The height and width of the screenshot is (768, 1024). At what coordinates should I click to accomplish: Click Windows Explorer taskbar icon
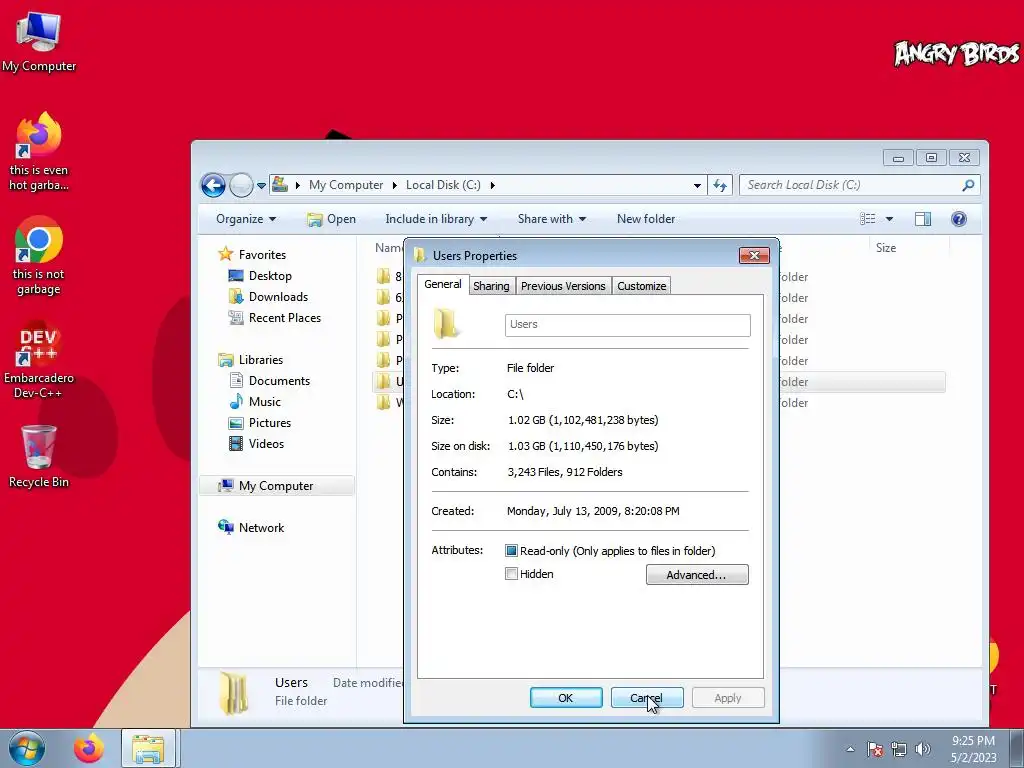click(148, 748)
